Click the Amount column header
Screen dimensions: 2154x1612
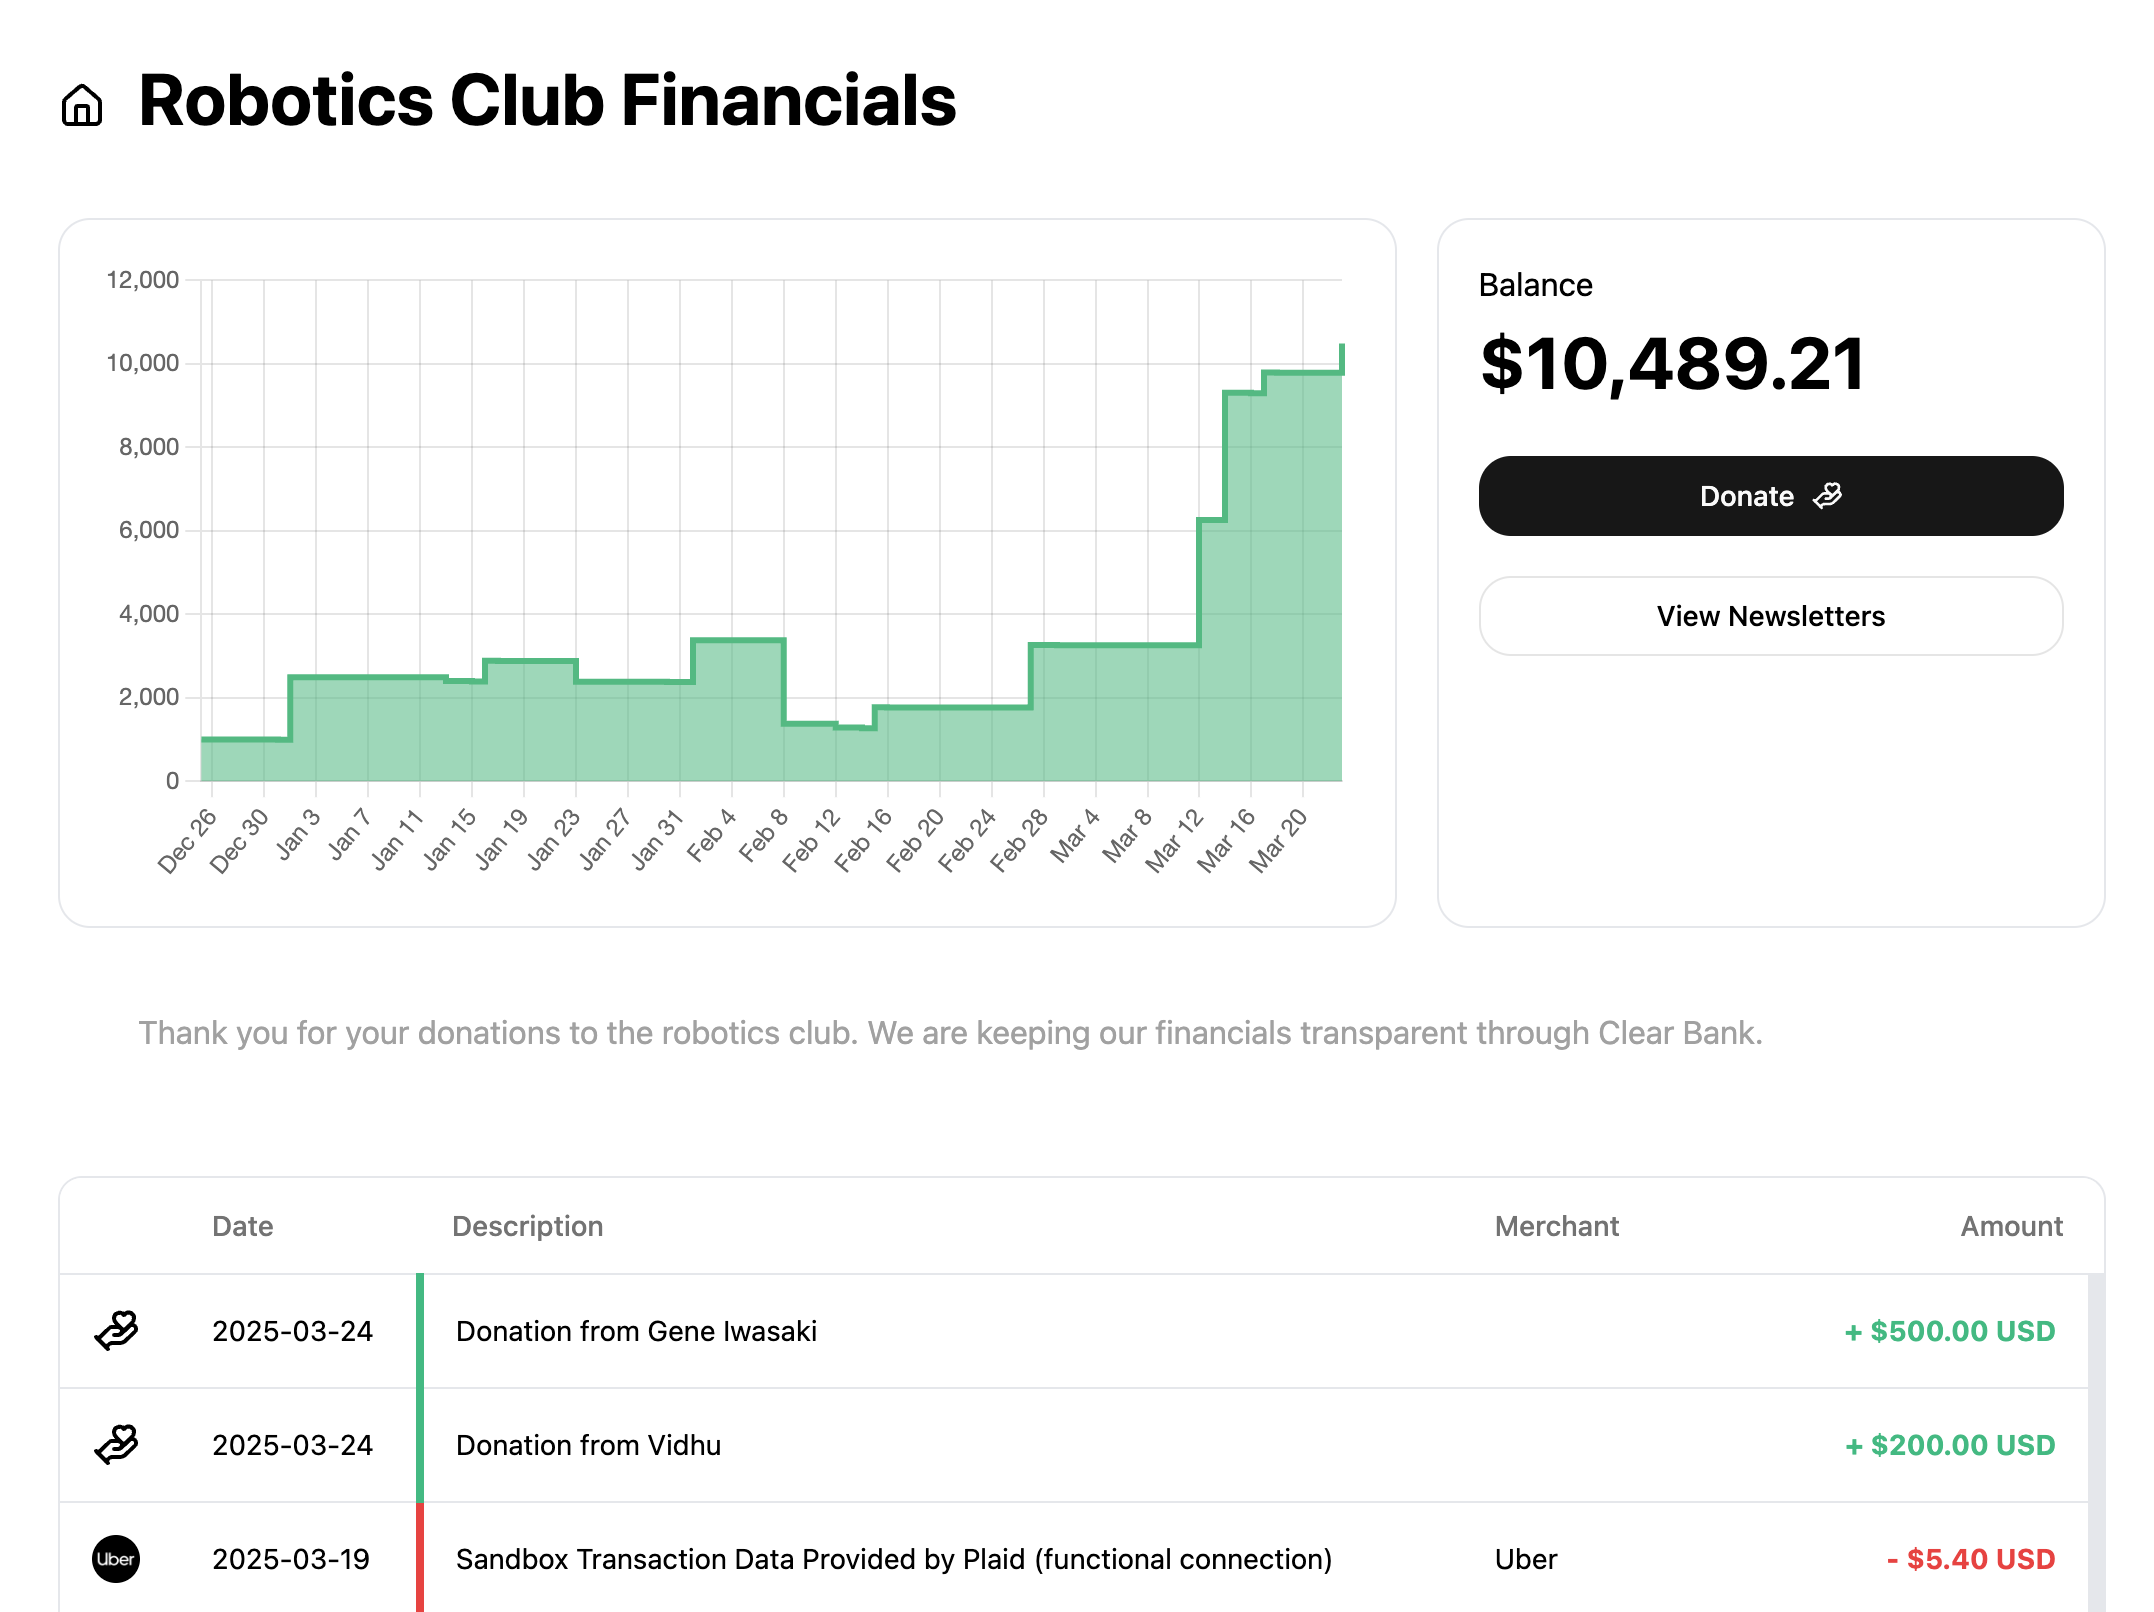(x=2011, y=1226)
